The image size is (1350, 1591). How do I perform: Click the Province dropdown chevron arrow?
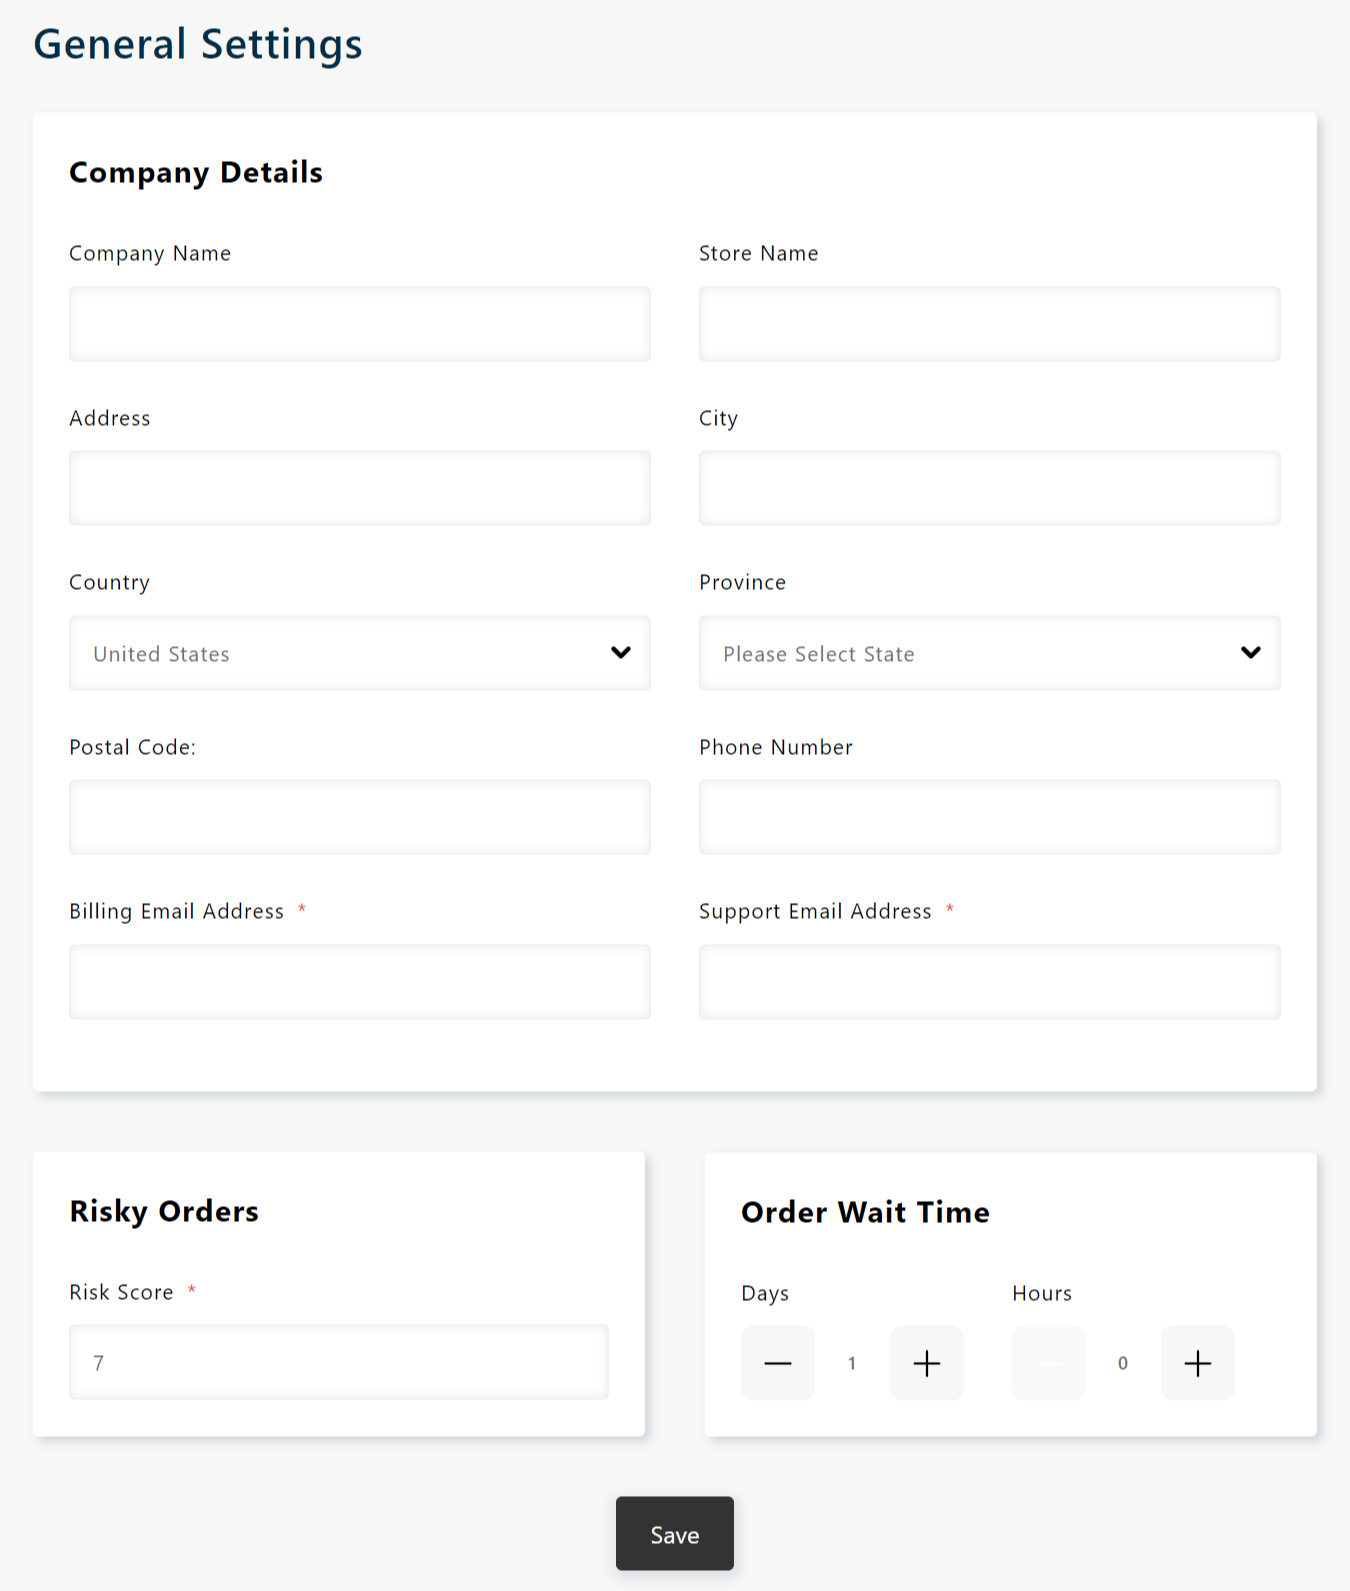tap(1251, 653)
